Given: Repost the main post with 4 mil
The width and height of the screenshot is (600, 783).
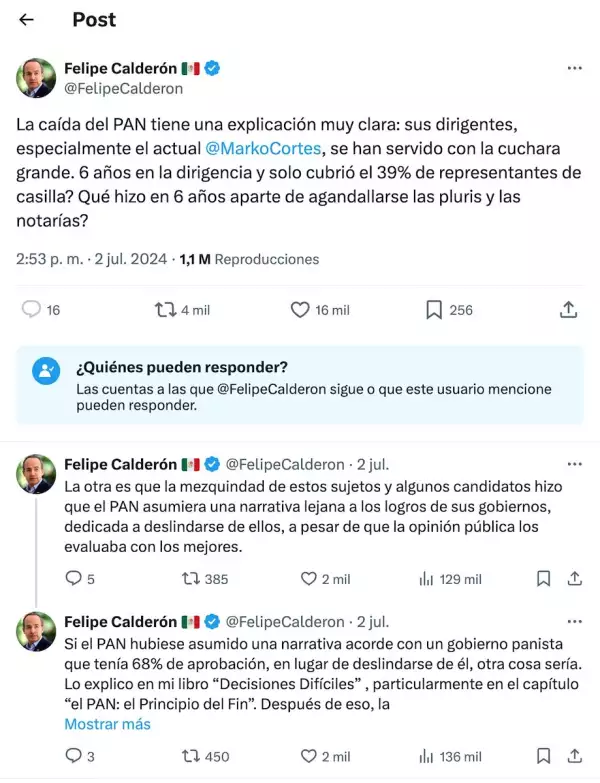Looking at the screenshot, I should 165,310.
